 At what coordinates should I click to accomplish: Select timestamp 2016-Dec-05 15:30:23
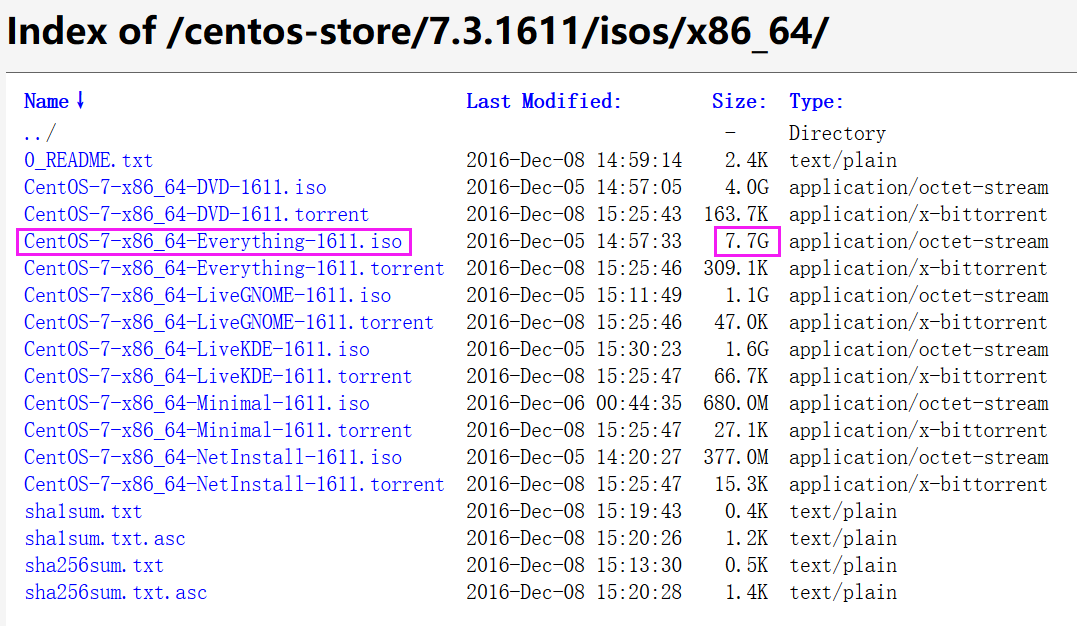(574, 349)
